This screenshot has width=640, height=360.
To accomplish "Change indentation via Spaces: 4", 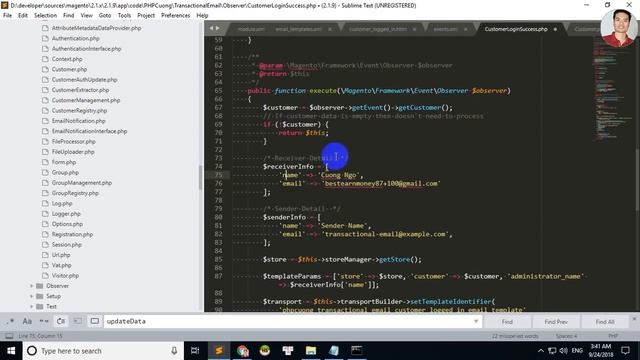I will (566, 336).
